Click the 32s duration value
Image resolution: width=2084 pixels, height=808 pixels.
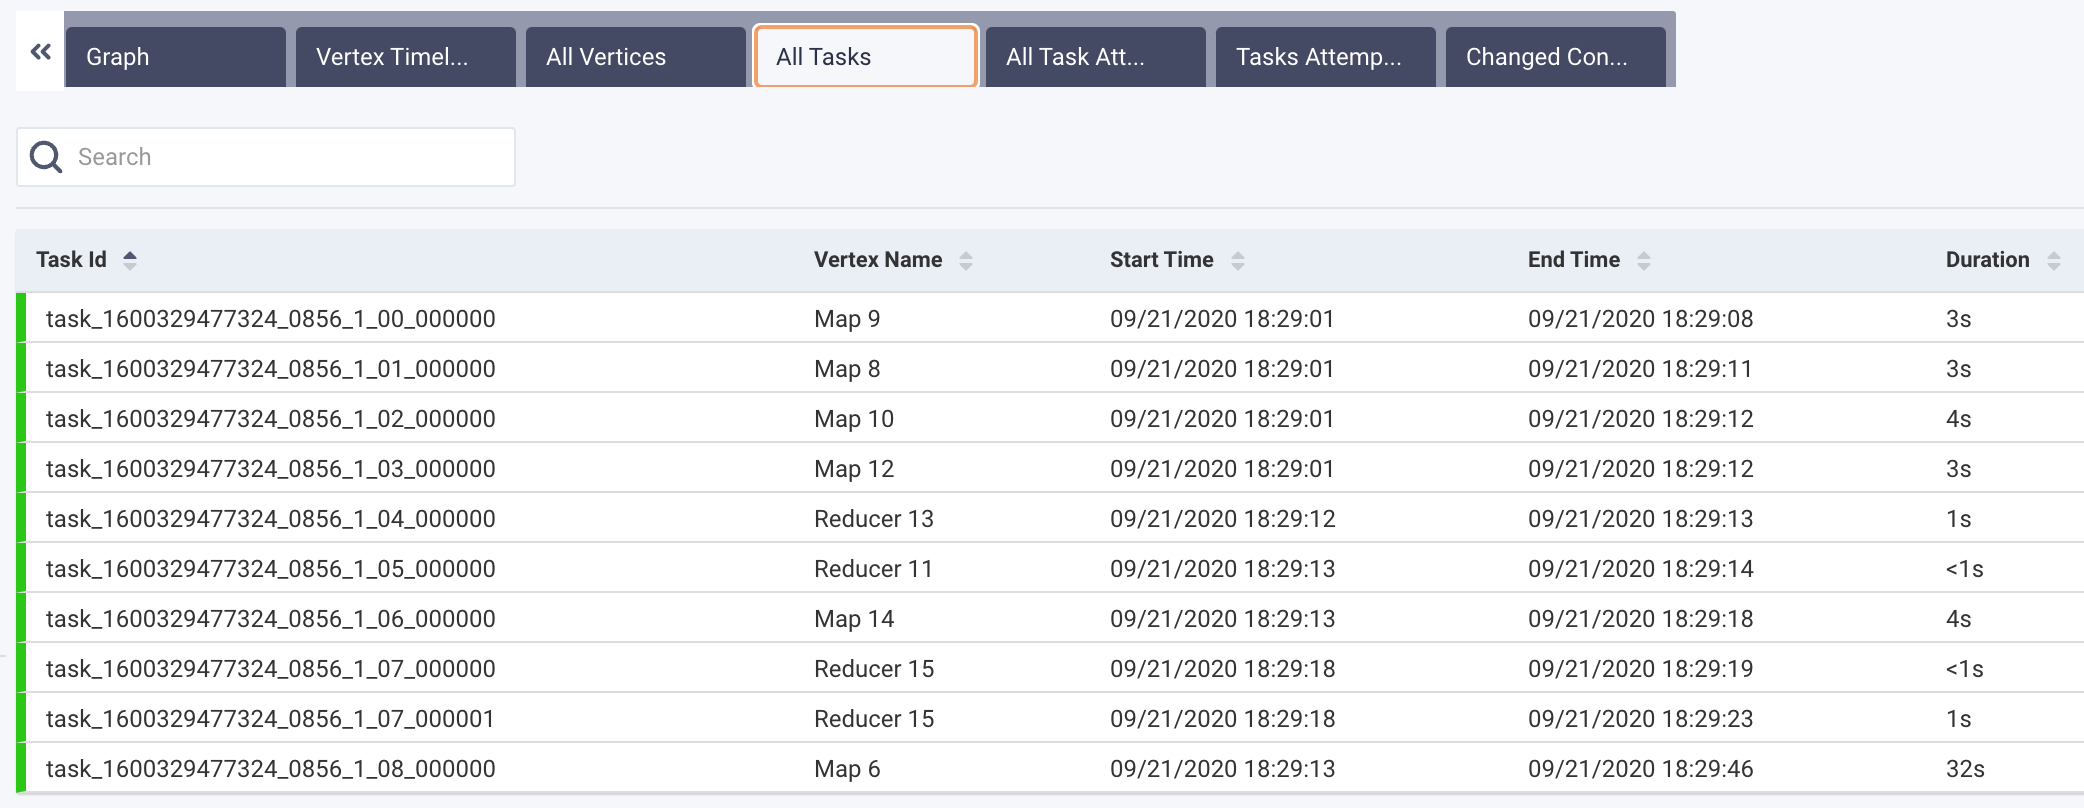coord(1965,769)
